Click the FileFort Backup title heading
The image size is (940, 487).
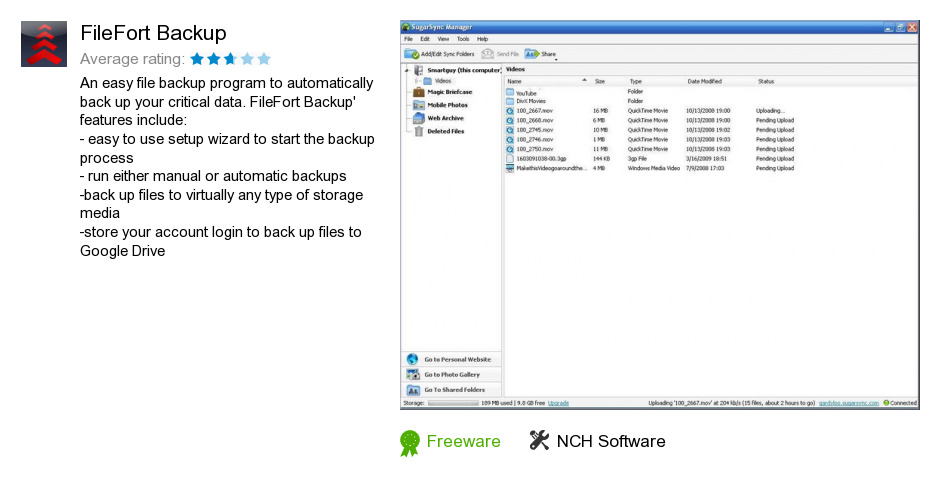click(153, 33)
